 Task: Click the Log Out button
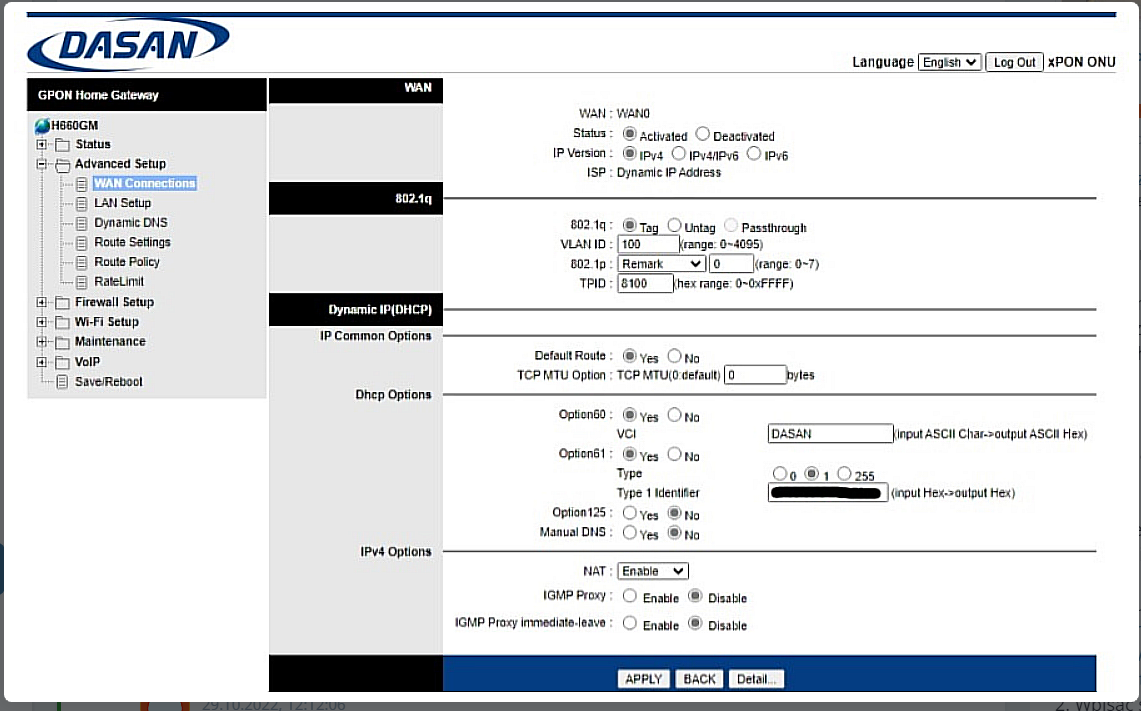pyautogui.click(x=1014, y=62)
